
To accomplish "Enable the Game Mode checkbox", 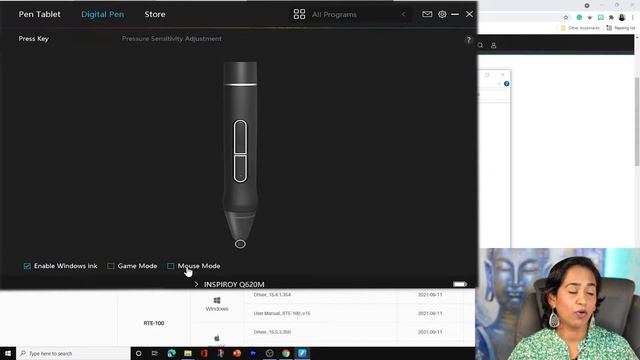I will tap(111, 266).
